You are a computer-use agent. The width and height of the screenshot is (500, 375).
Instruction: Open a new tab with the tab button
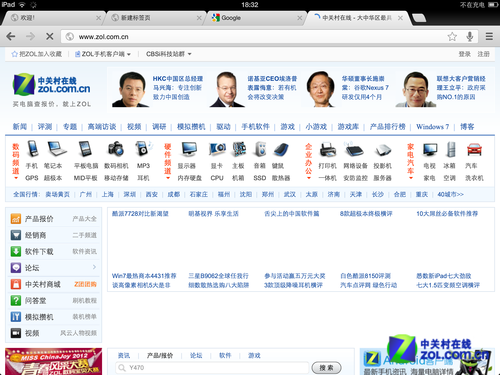[419, 18]
